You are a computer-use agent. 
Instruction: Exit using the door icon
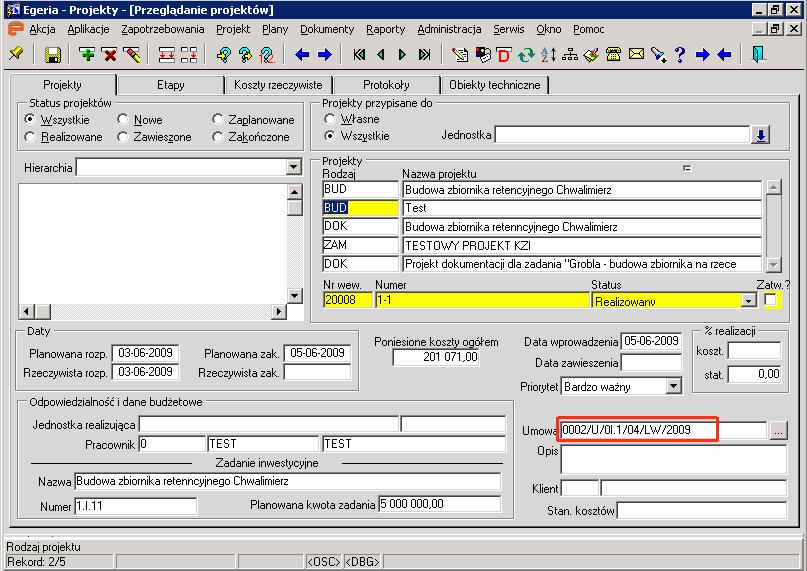tap(758, 54)
